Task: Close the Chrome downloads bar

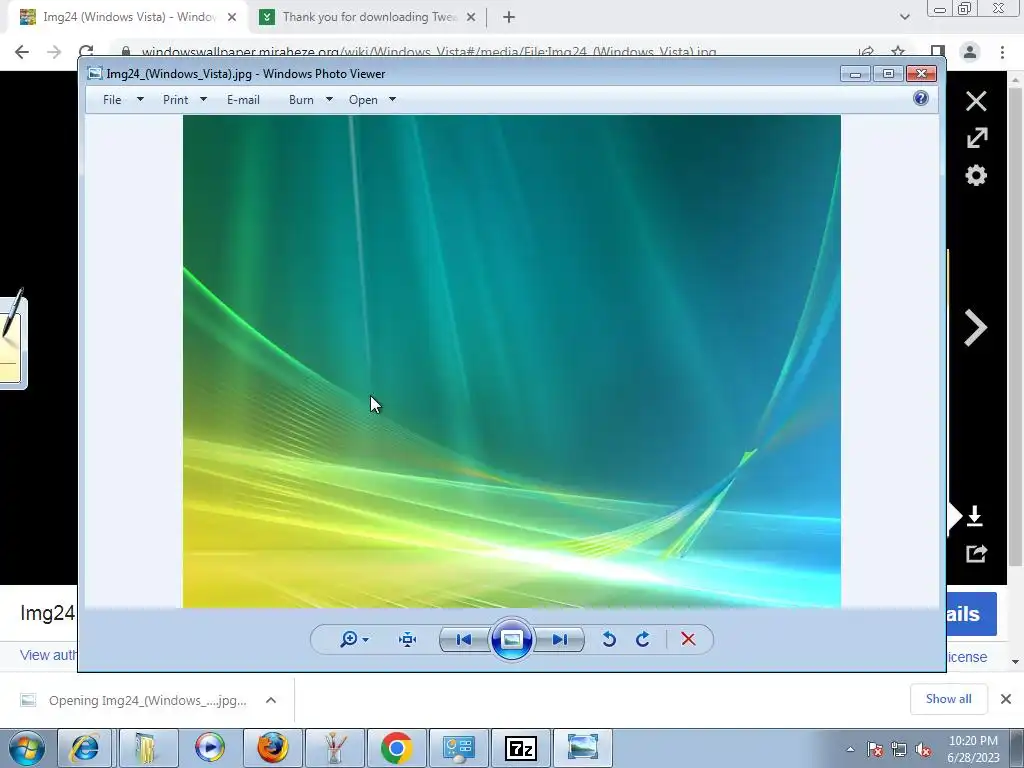Action: [1006, 699]
